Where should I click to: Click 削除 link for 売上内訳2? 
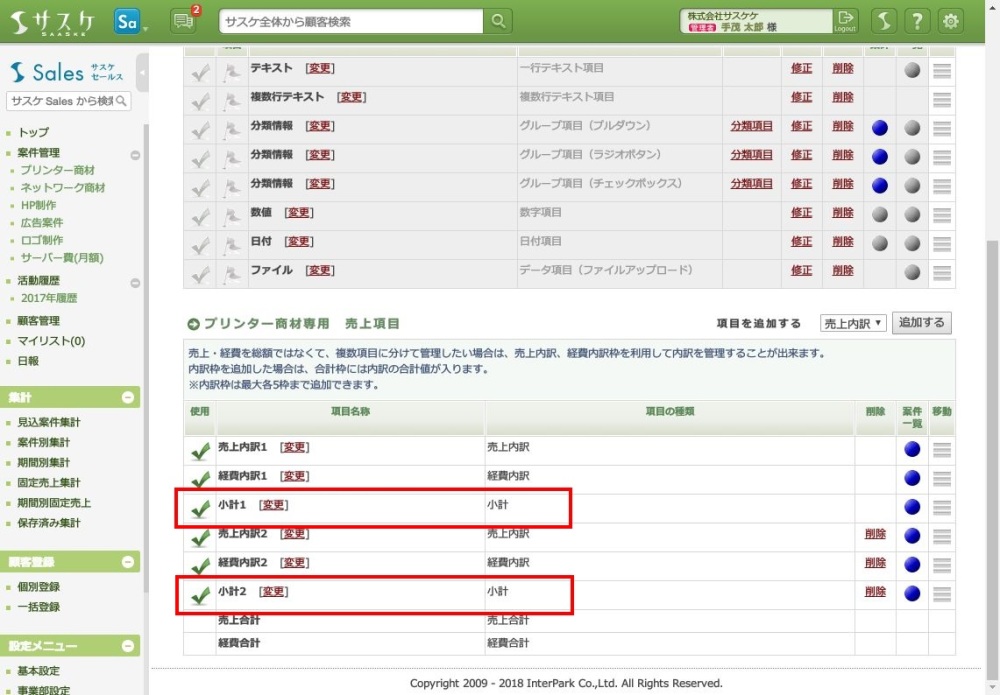pyautogui.click(x=875, y=534)
